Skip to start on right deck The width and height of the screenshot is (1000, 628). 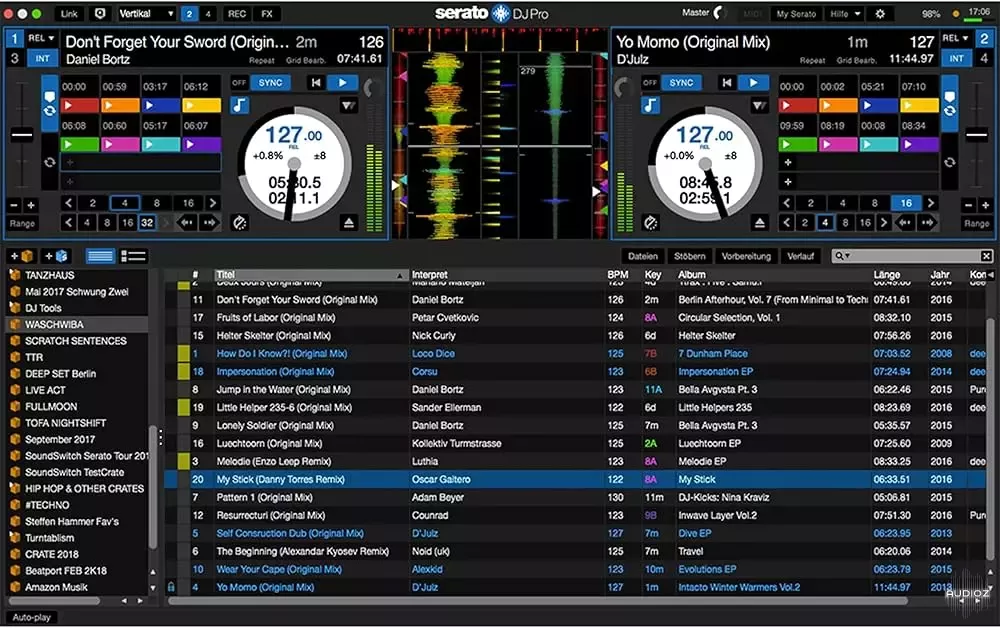tap(726, 82)
